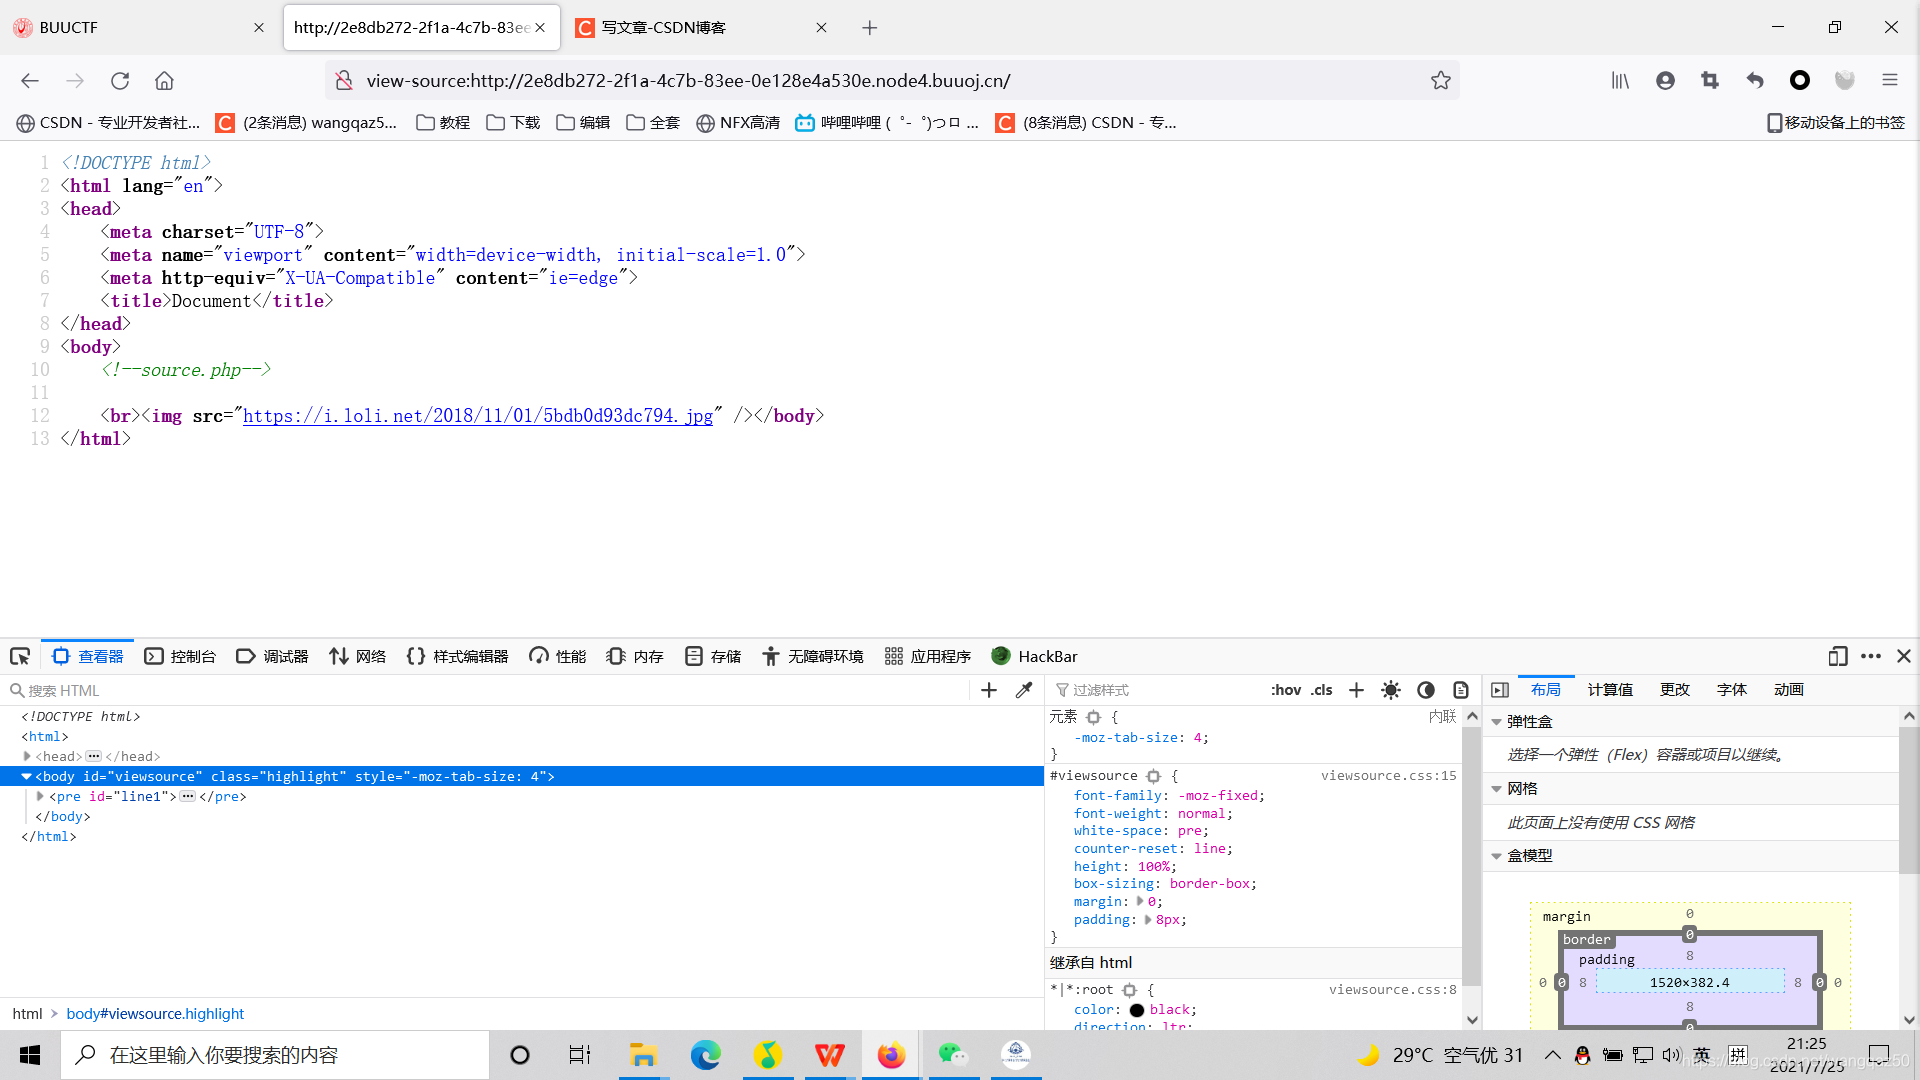Activate the element picker tool

pos(19,656)
